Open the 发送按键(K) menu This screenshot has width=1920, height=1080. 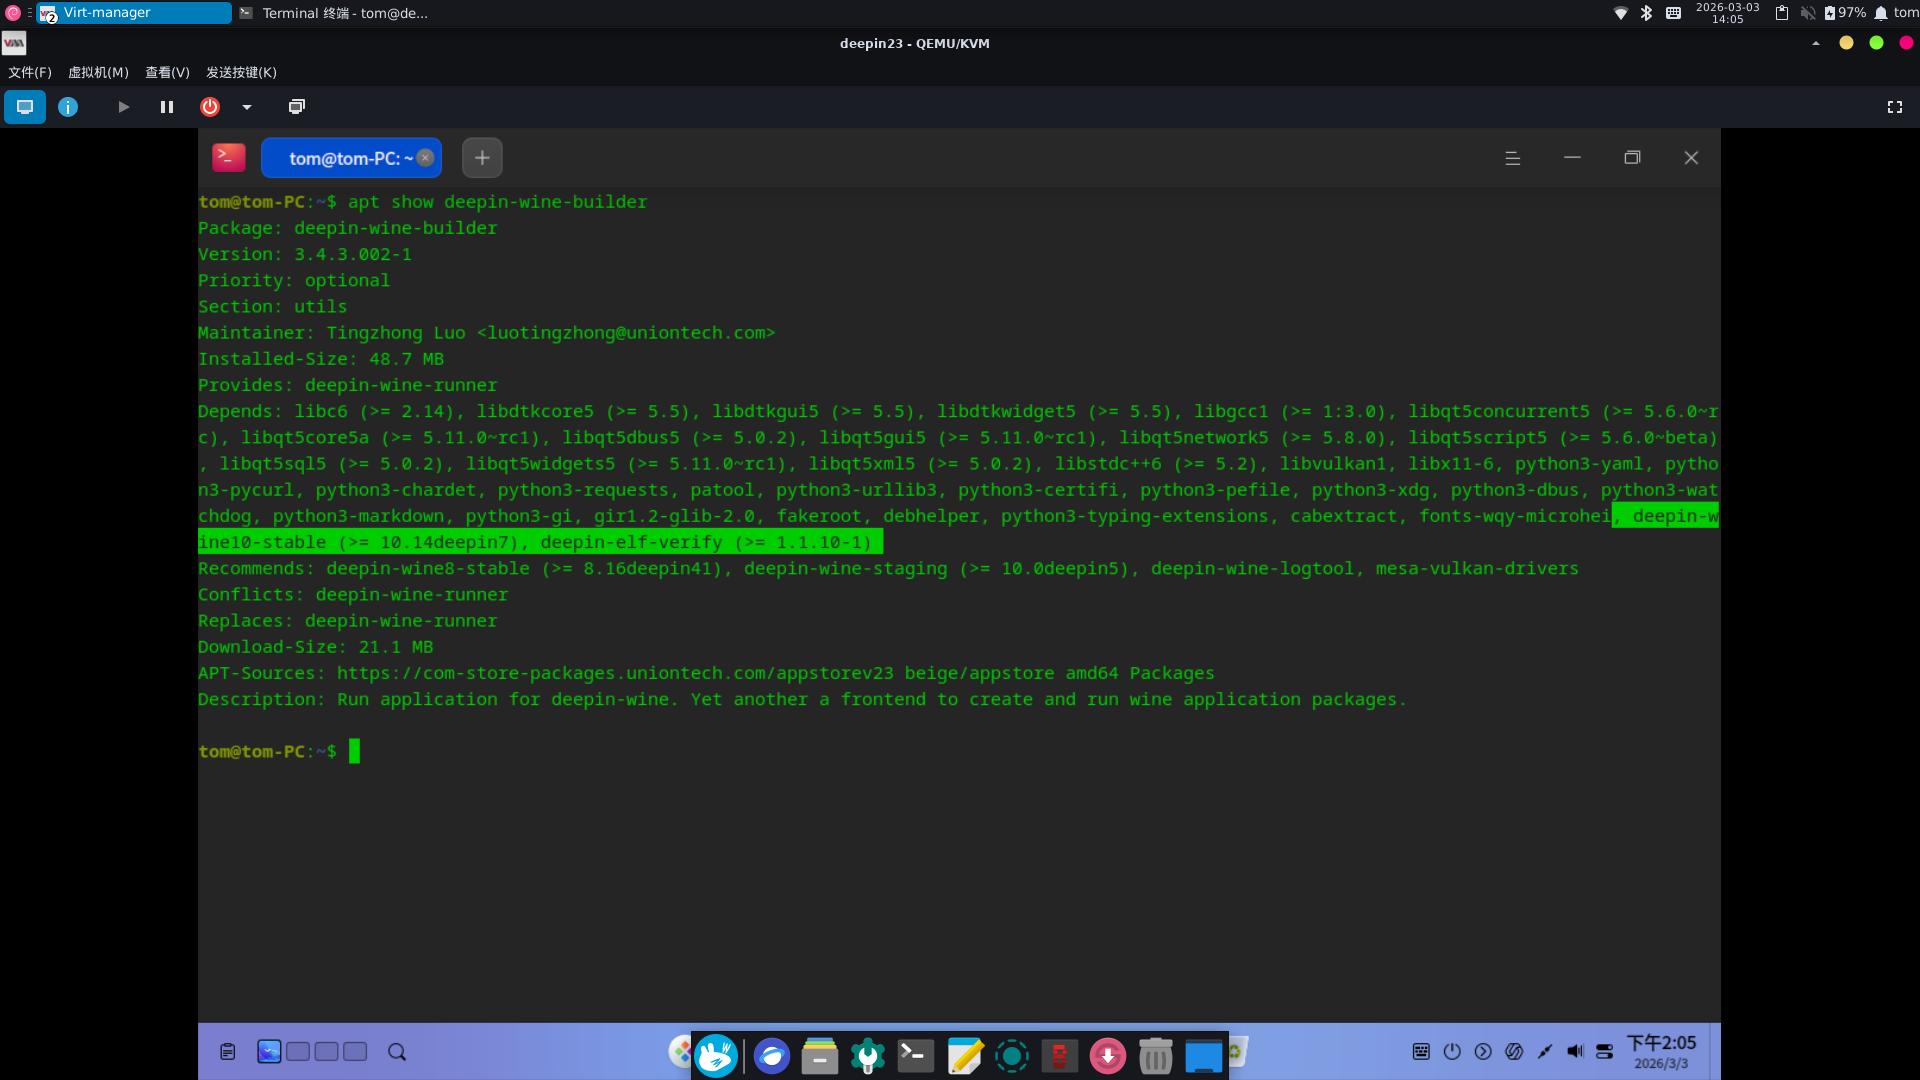pyautogui.click(x=241, y=72)
